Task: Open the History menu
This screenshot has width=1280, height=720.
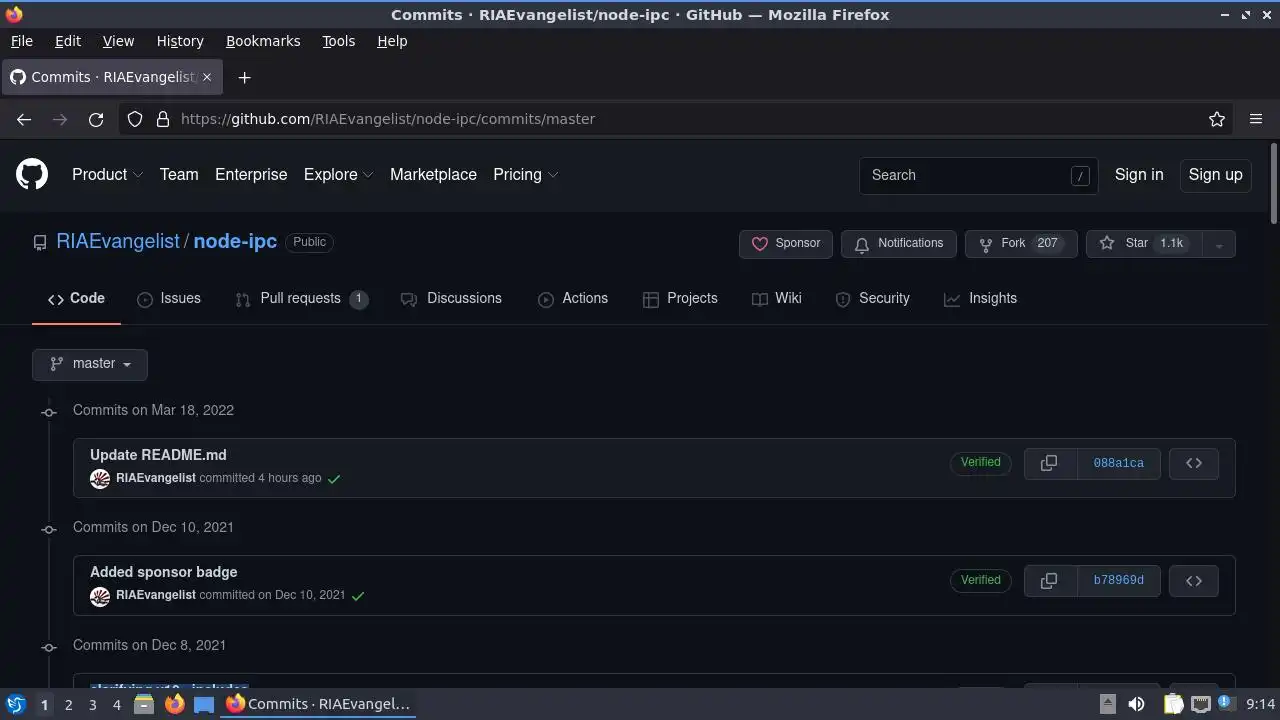Action: [x=180, y=41]
